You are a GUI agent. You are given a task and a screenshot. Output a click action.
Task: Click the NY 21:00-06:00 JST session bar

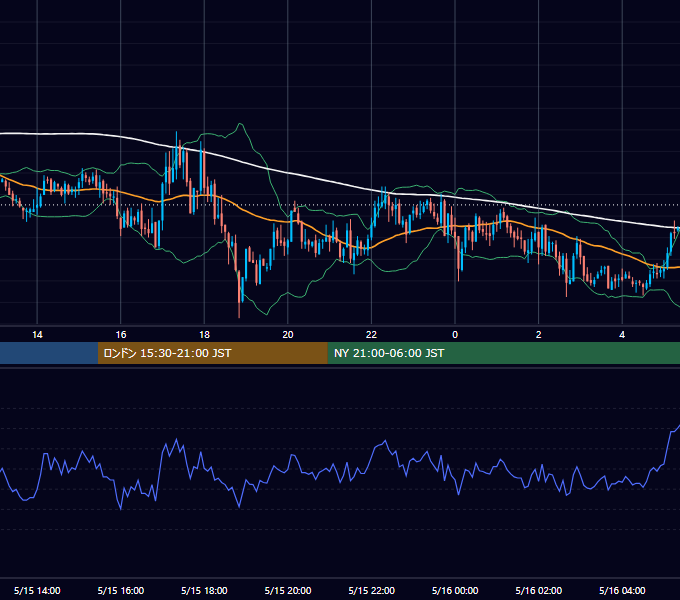tap(503, 353)
